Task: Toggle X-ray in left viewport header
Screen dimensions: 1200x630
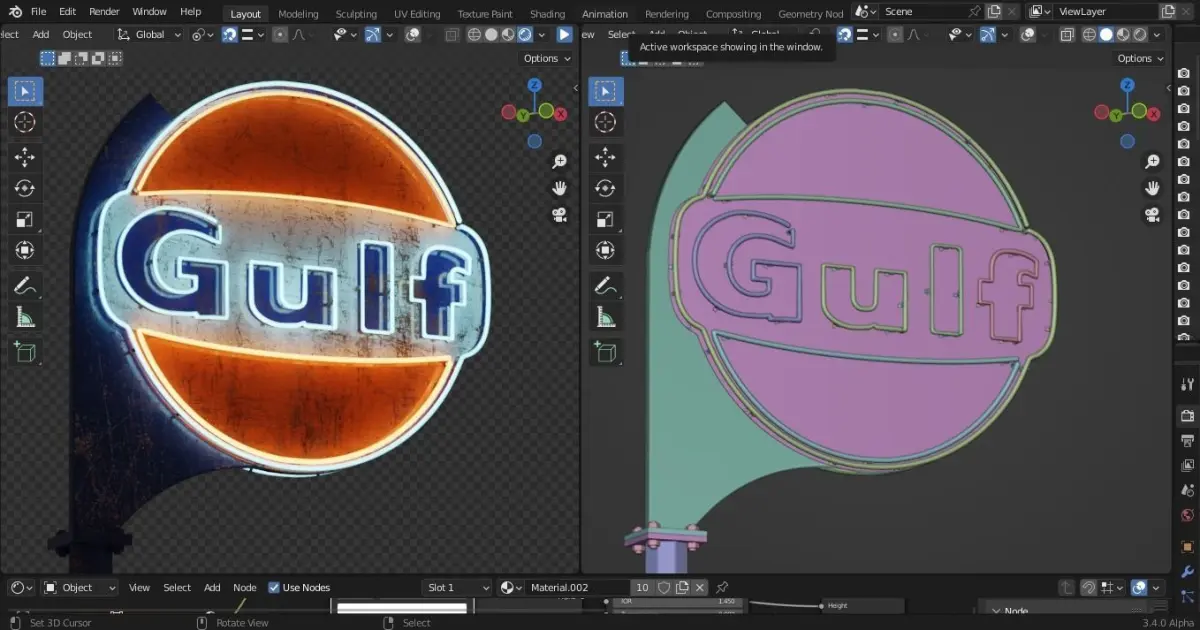Action: tap(452, 34)
